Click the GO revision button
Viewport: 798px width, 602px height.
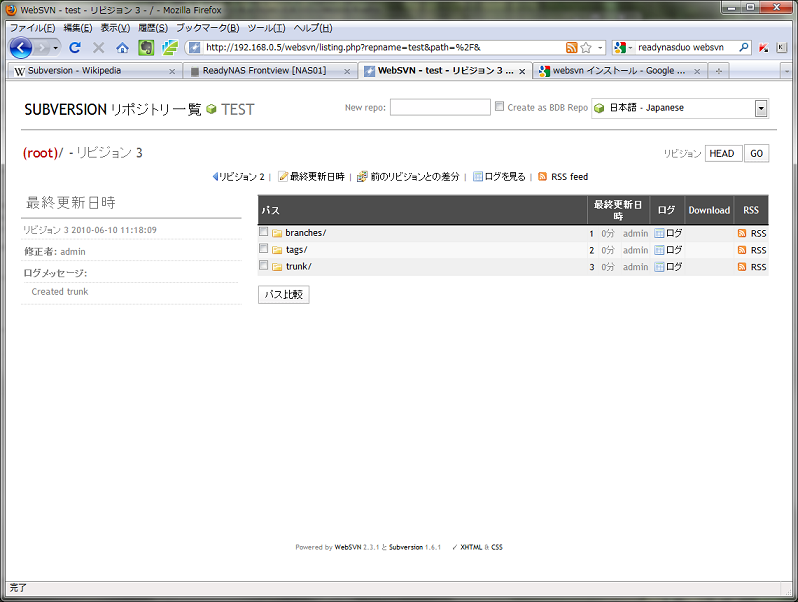coord(756,153)
